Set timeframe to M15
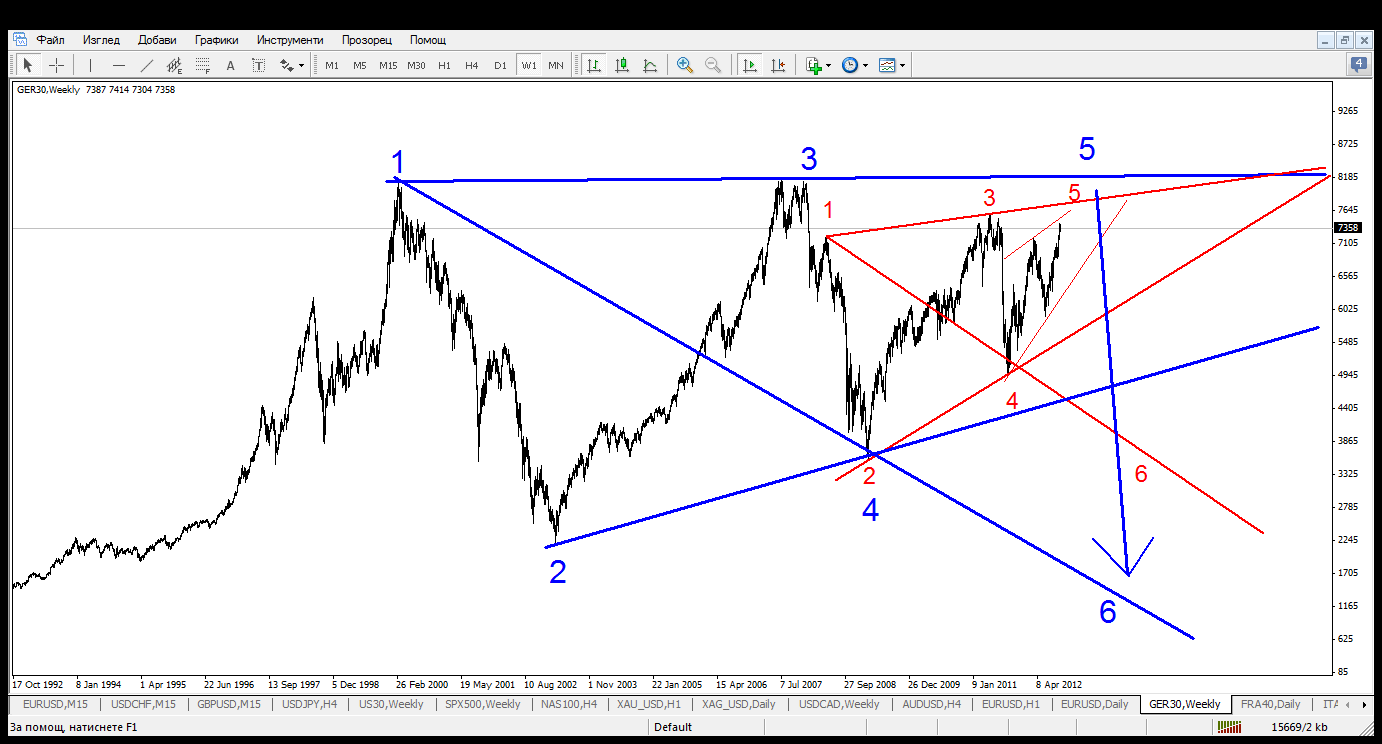1382x744 pixels. click(x=388, y=65)
